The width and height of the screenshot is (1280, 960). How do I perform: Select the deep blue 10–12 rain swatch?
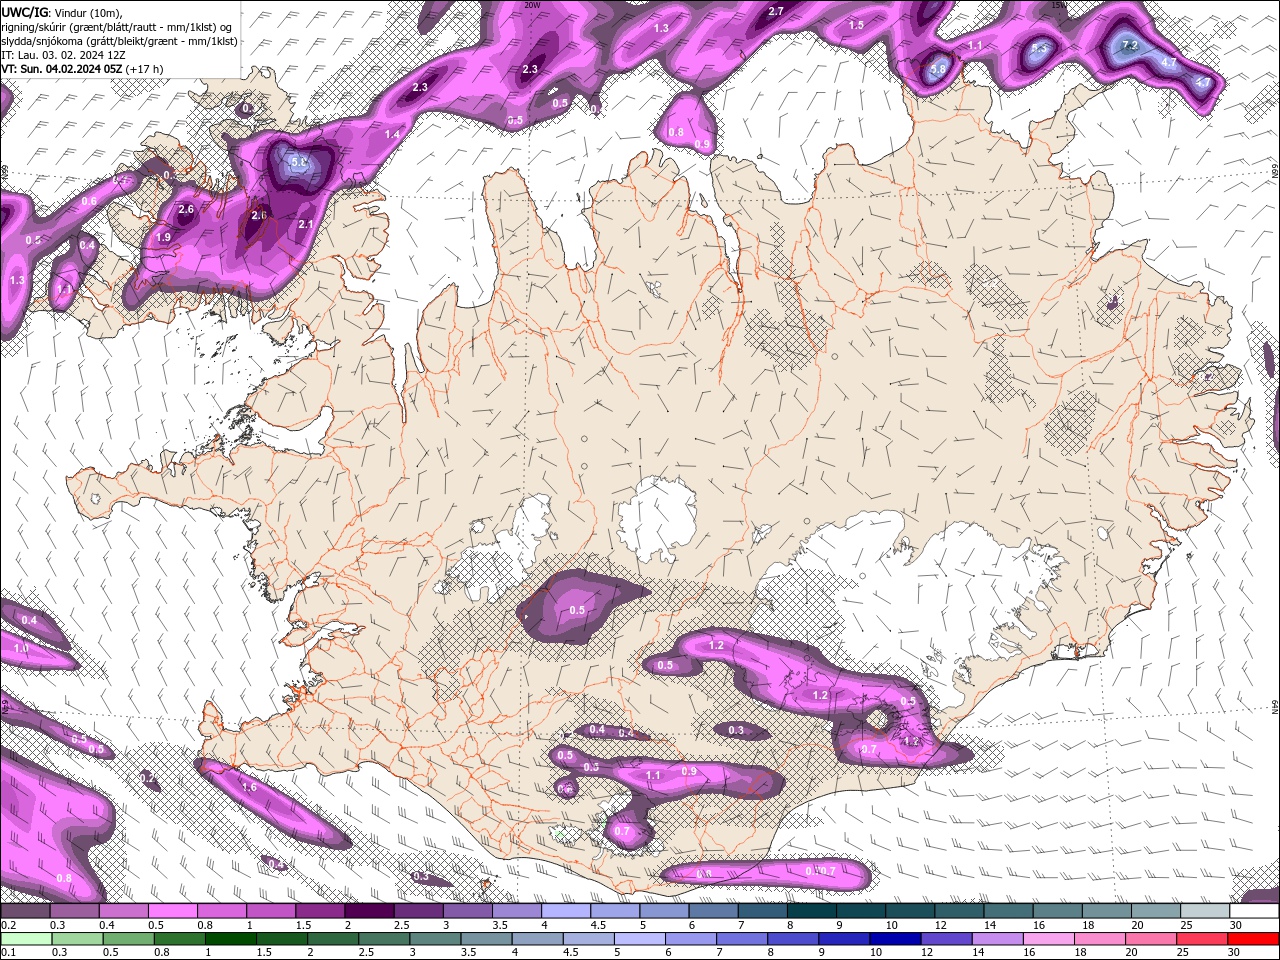tap(895, 938)
